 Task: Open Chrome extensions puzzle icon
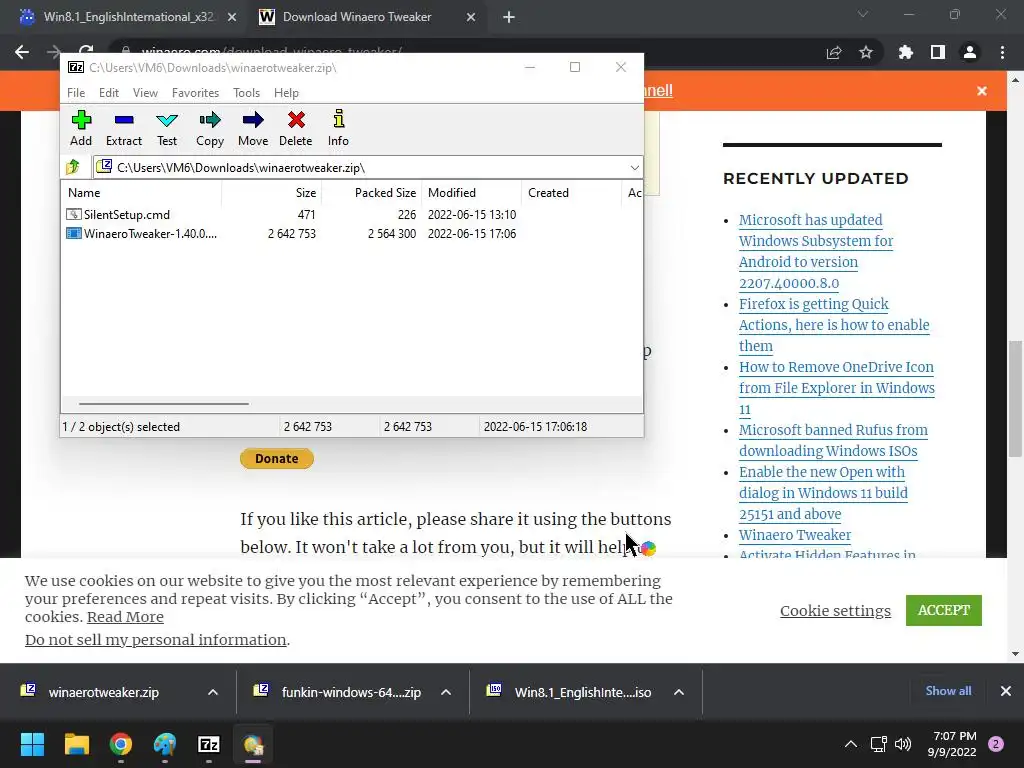pos(906,52)
